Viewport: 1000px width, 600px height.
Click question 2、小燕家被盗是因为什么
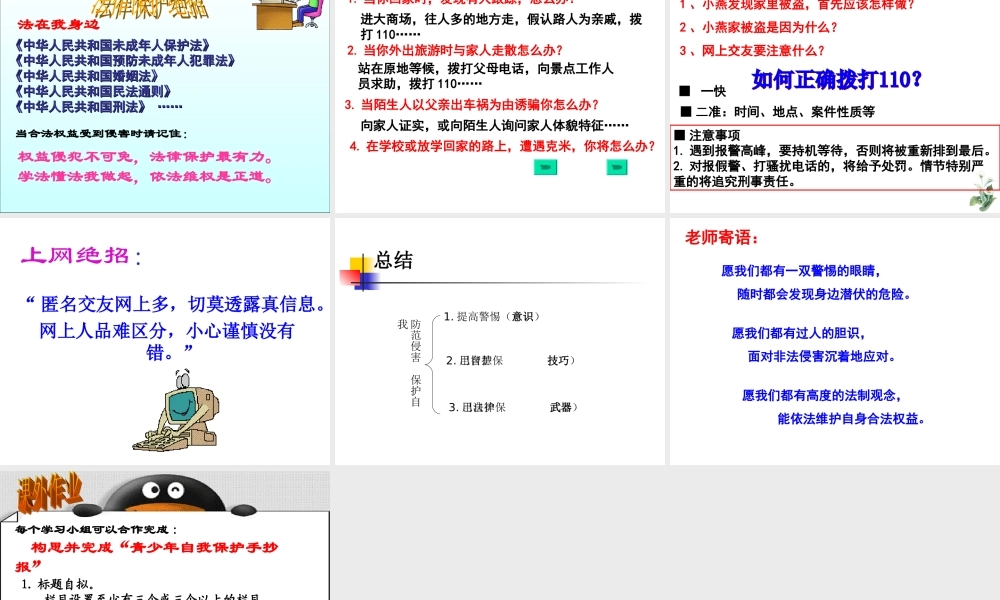(758, 27)
